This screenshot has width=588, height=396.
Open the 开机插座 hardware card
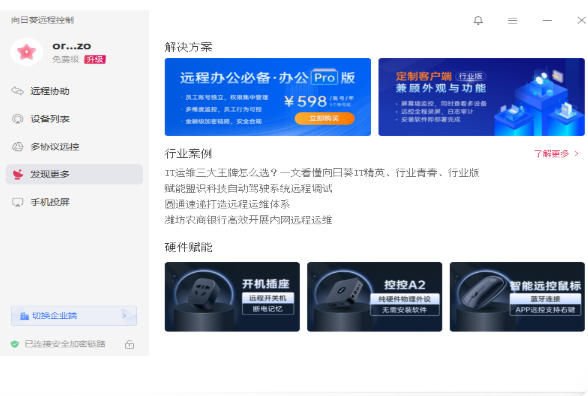[x=232, y=297]
